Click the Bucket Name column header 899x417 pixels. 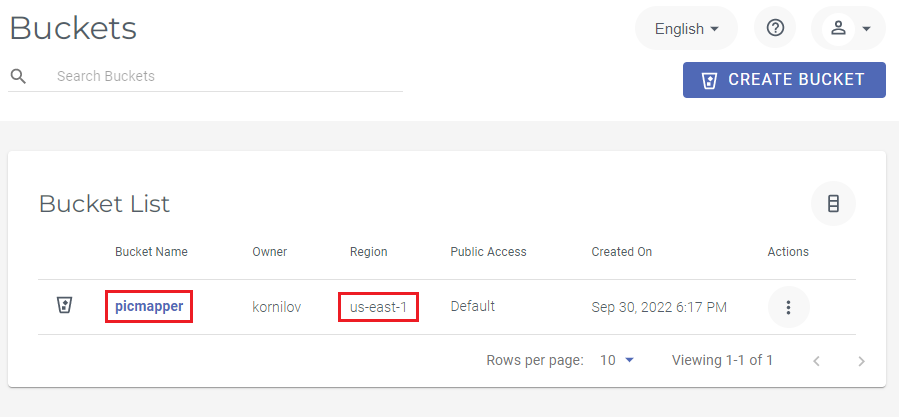151,252
